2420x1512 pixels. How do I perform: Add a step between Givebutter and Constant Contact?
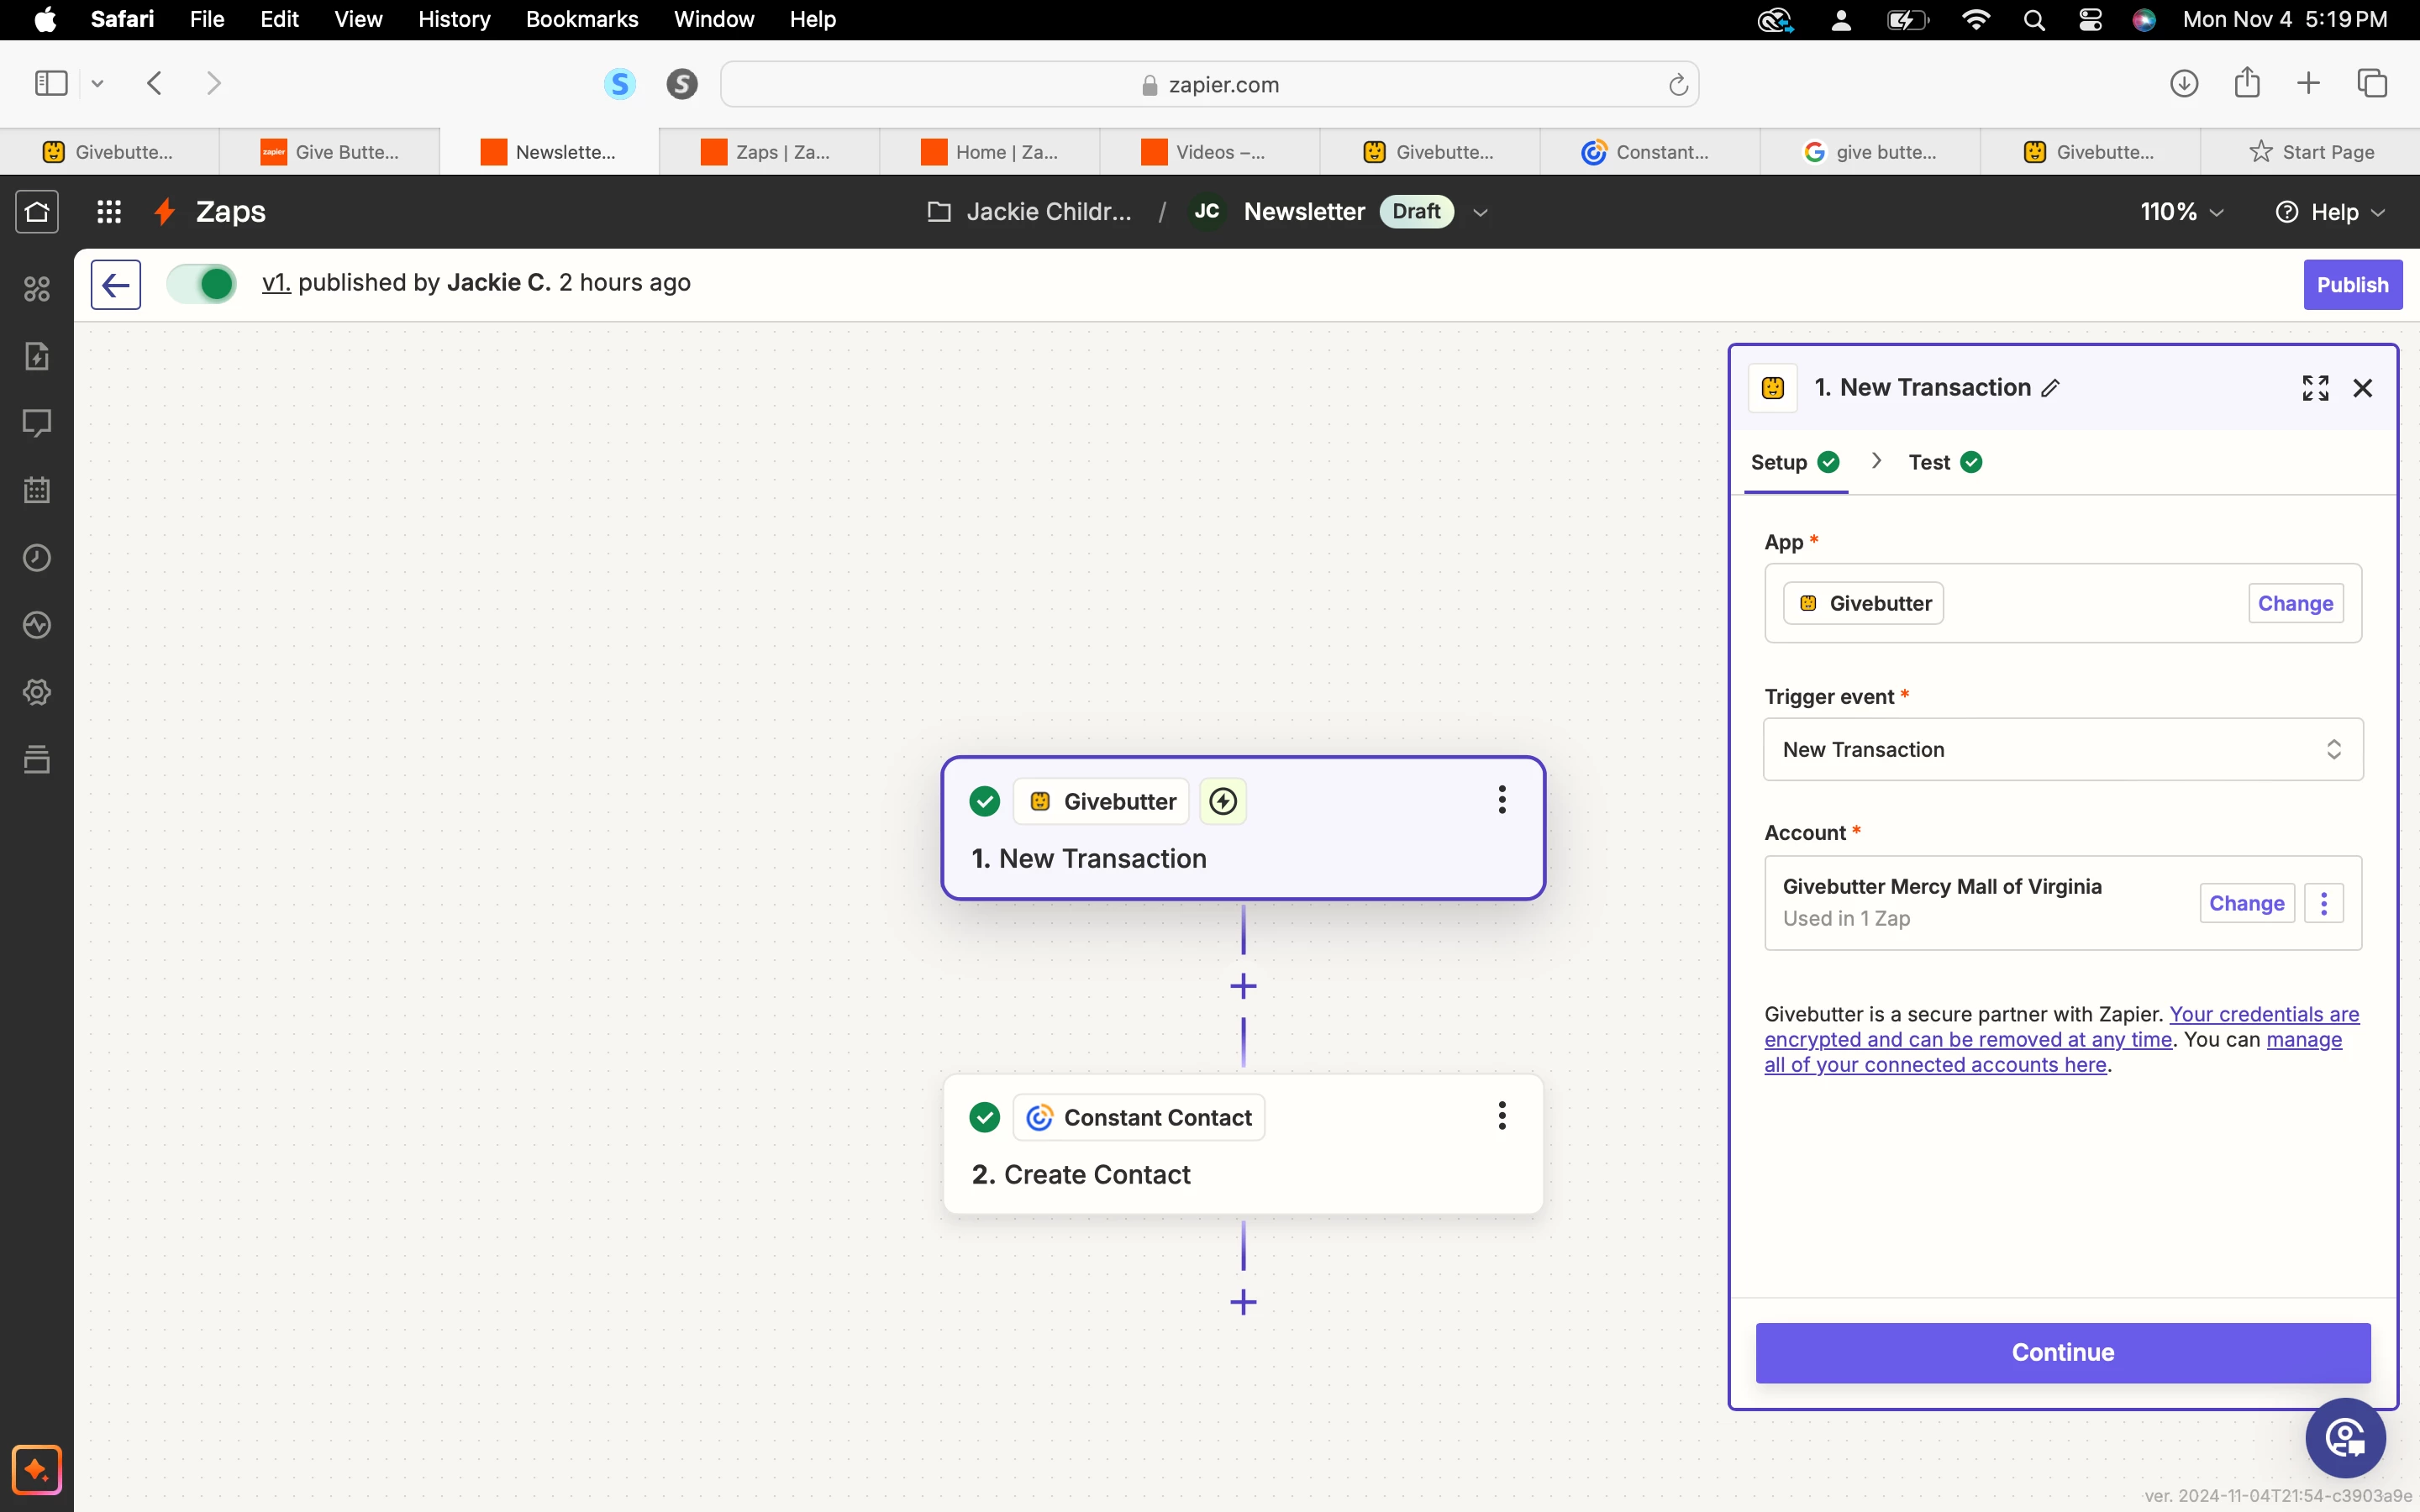point(1243,987)
